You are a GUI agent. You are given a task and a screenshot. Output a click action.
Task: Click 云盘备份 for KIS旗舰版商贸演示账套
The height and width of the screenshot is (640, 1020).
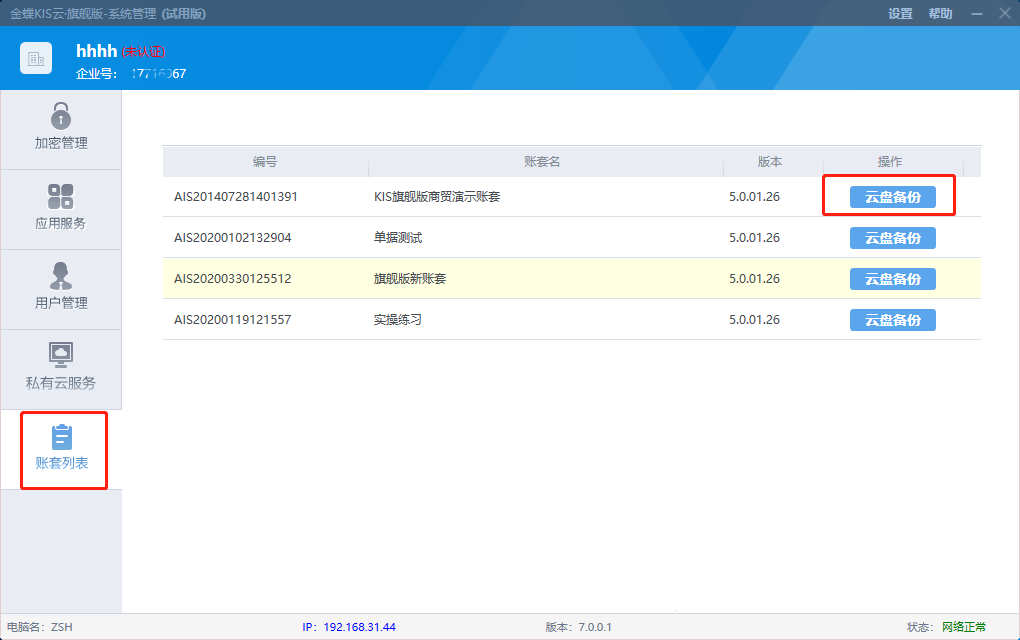tap(892, 197)
